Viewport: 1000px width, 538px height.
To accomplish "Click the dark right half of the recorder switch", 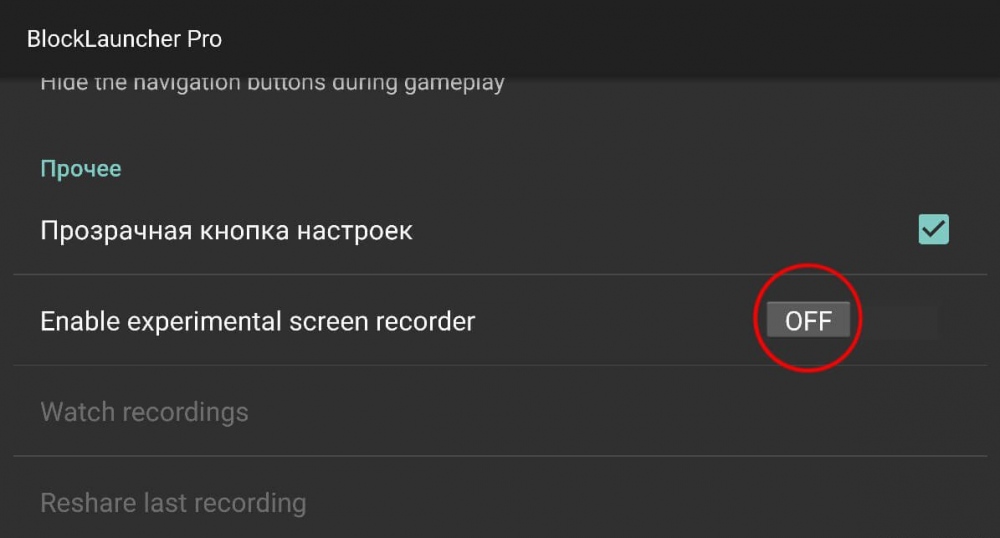I will [895, 320].
